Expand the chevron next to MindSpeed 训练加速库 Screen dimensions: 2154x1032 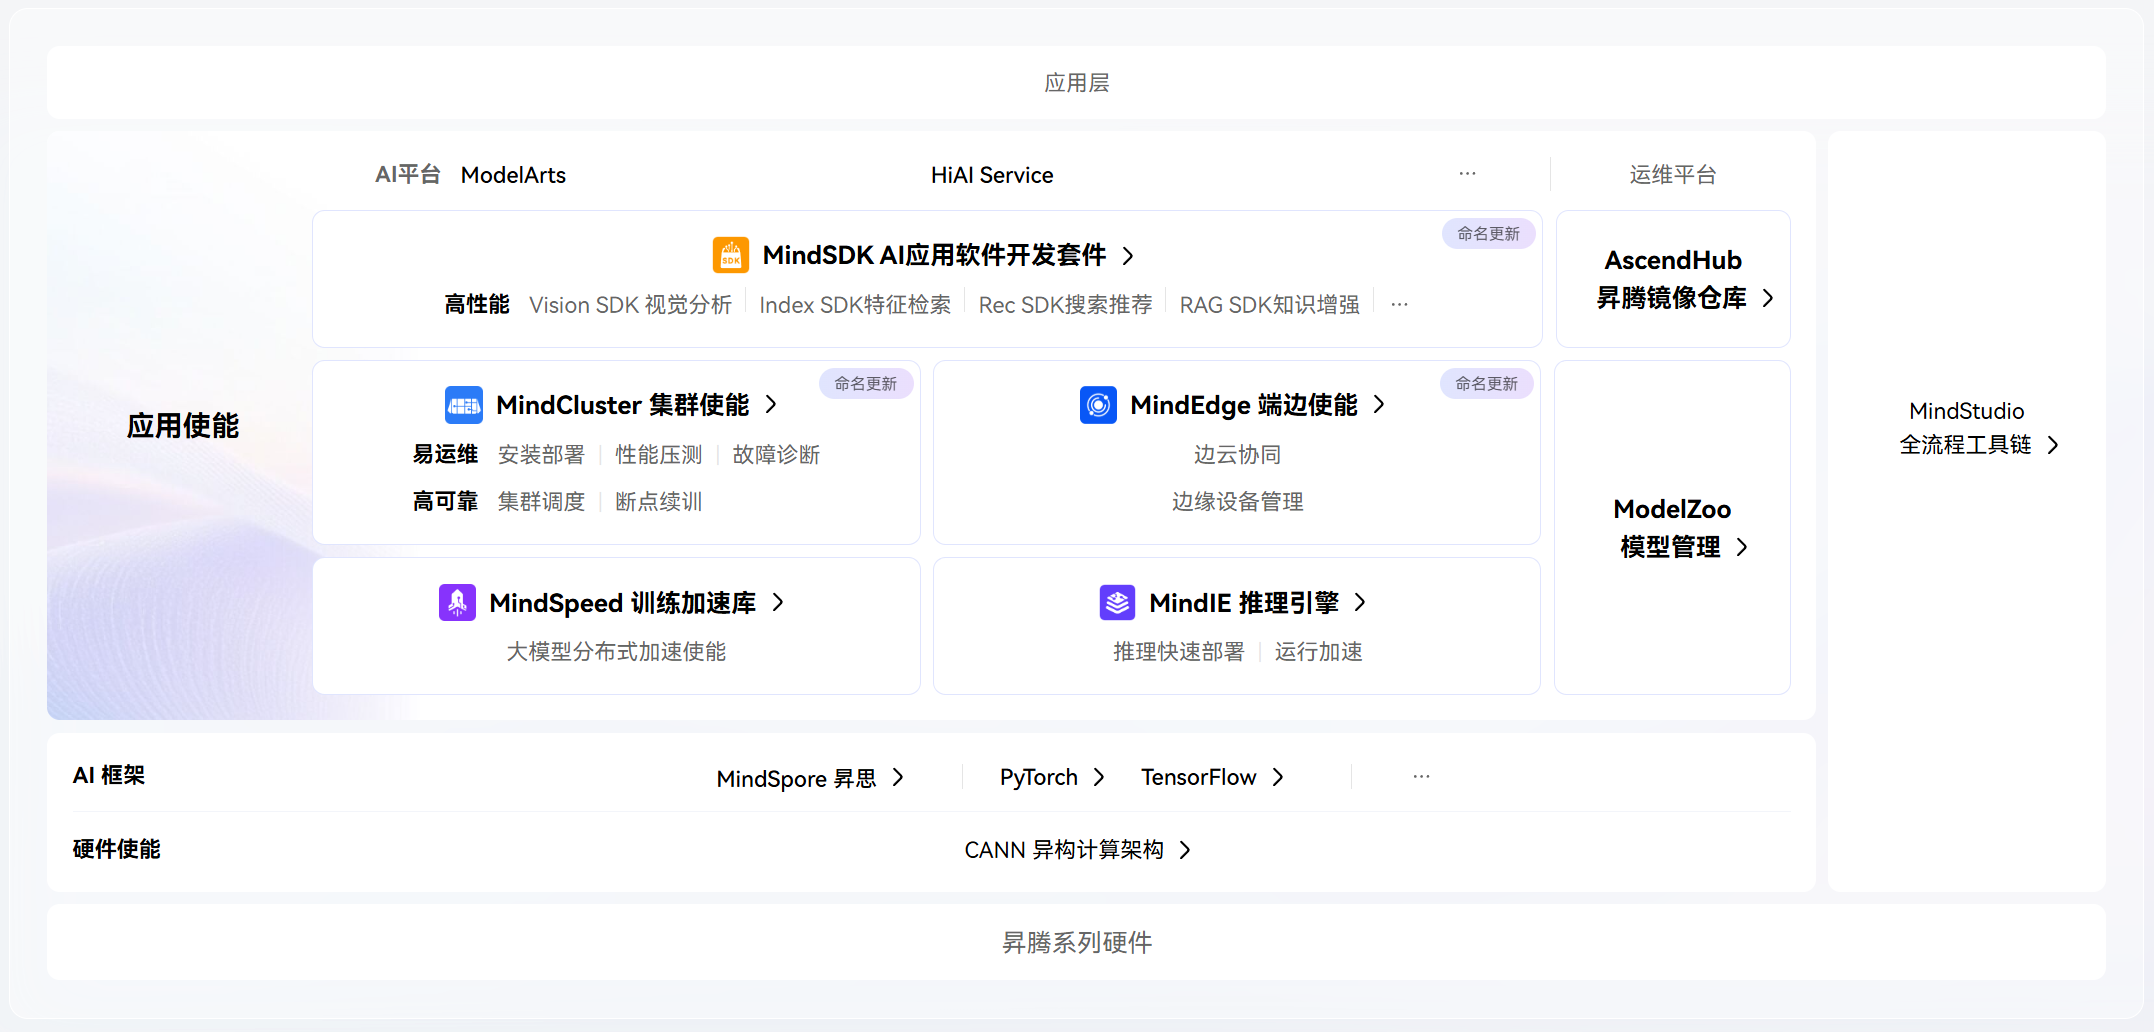click(778, 602)
